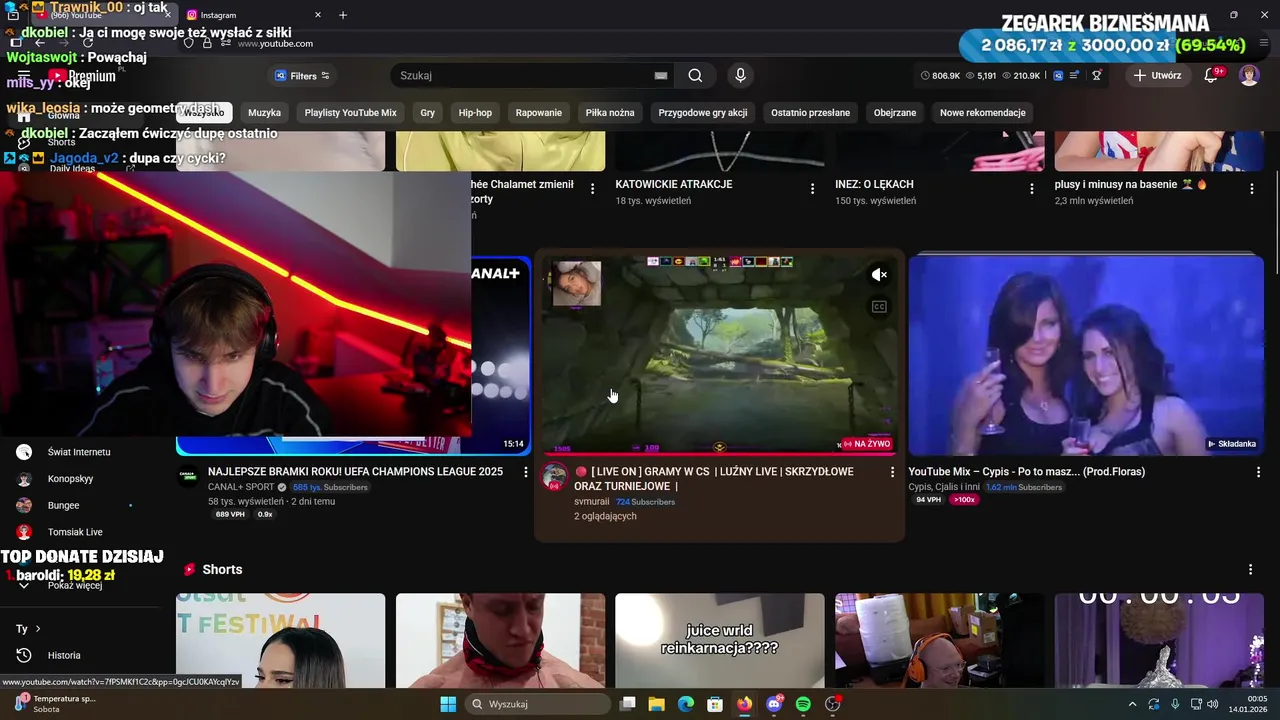Open a new browser tab plus button
The image size is (1280, 720).
coord(343,15)
